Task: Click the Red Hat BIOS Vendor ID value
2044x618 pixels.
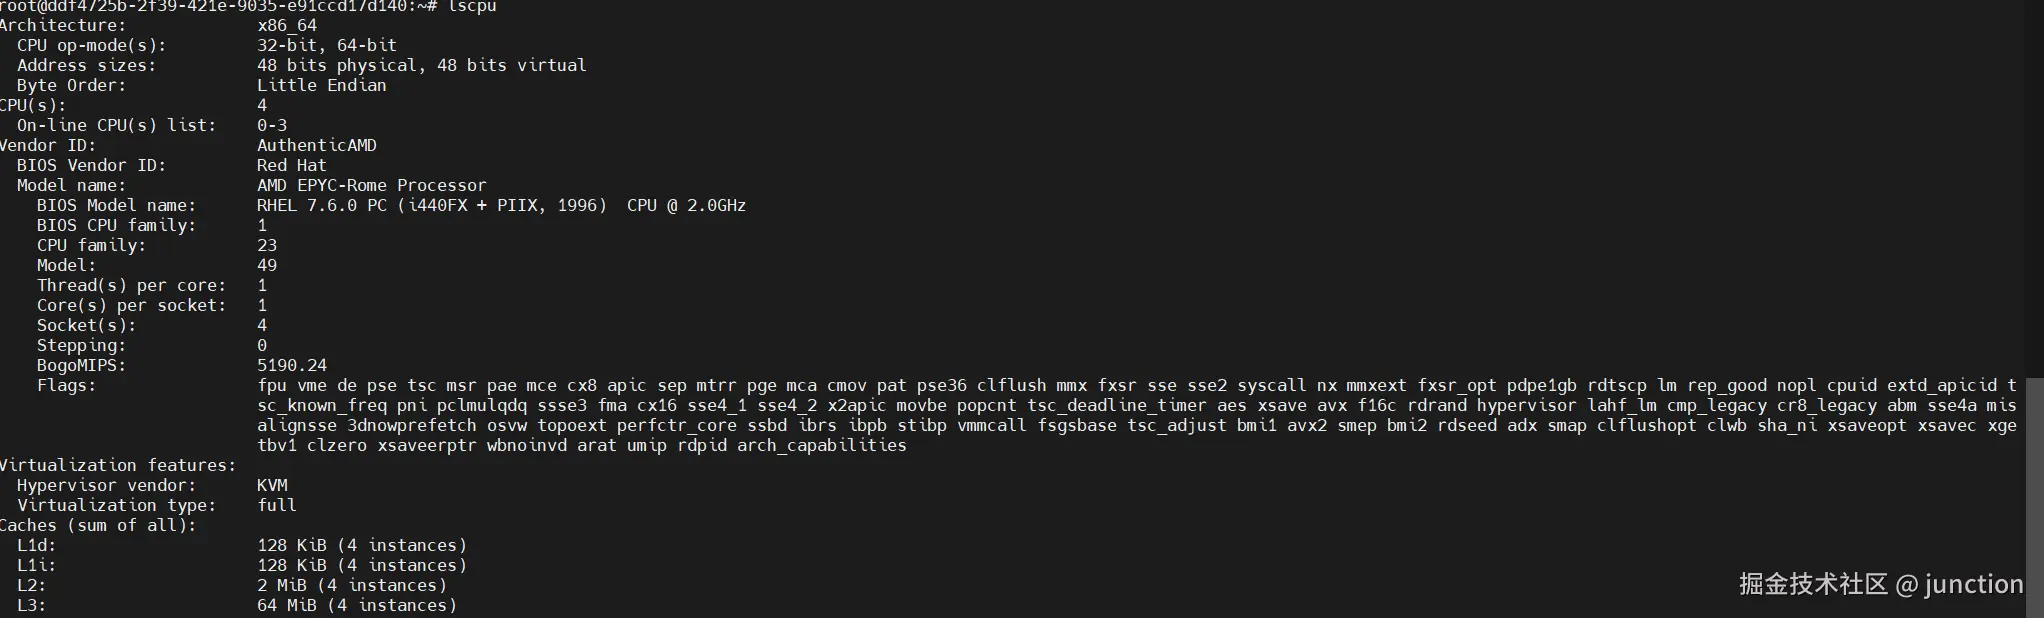Action: click(292, 165)
